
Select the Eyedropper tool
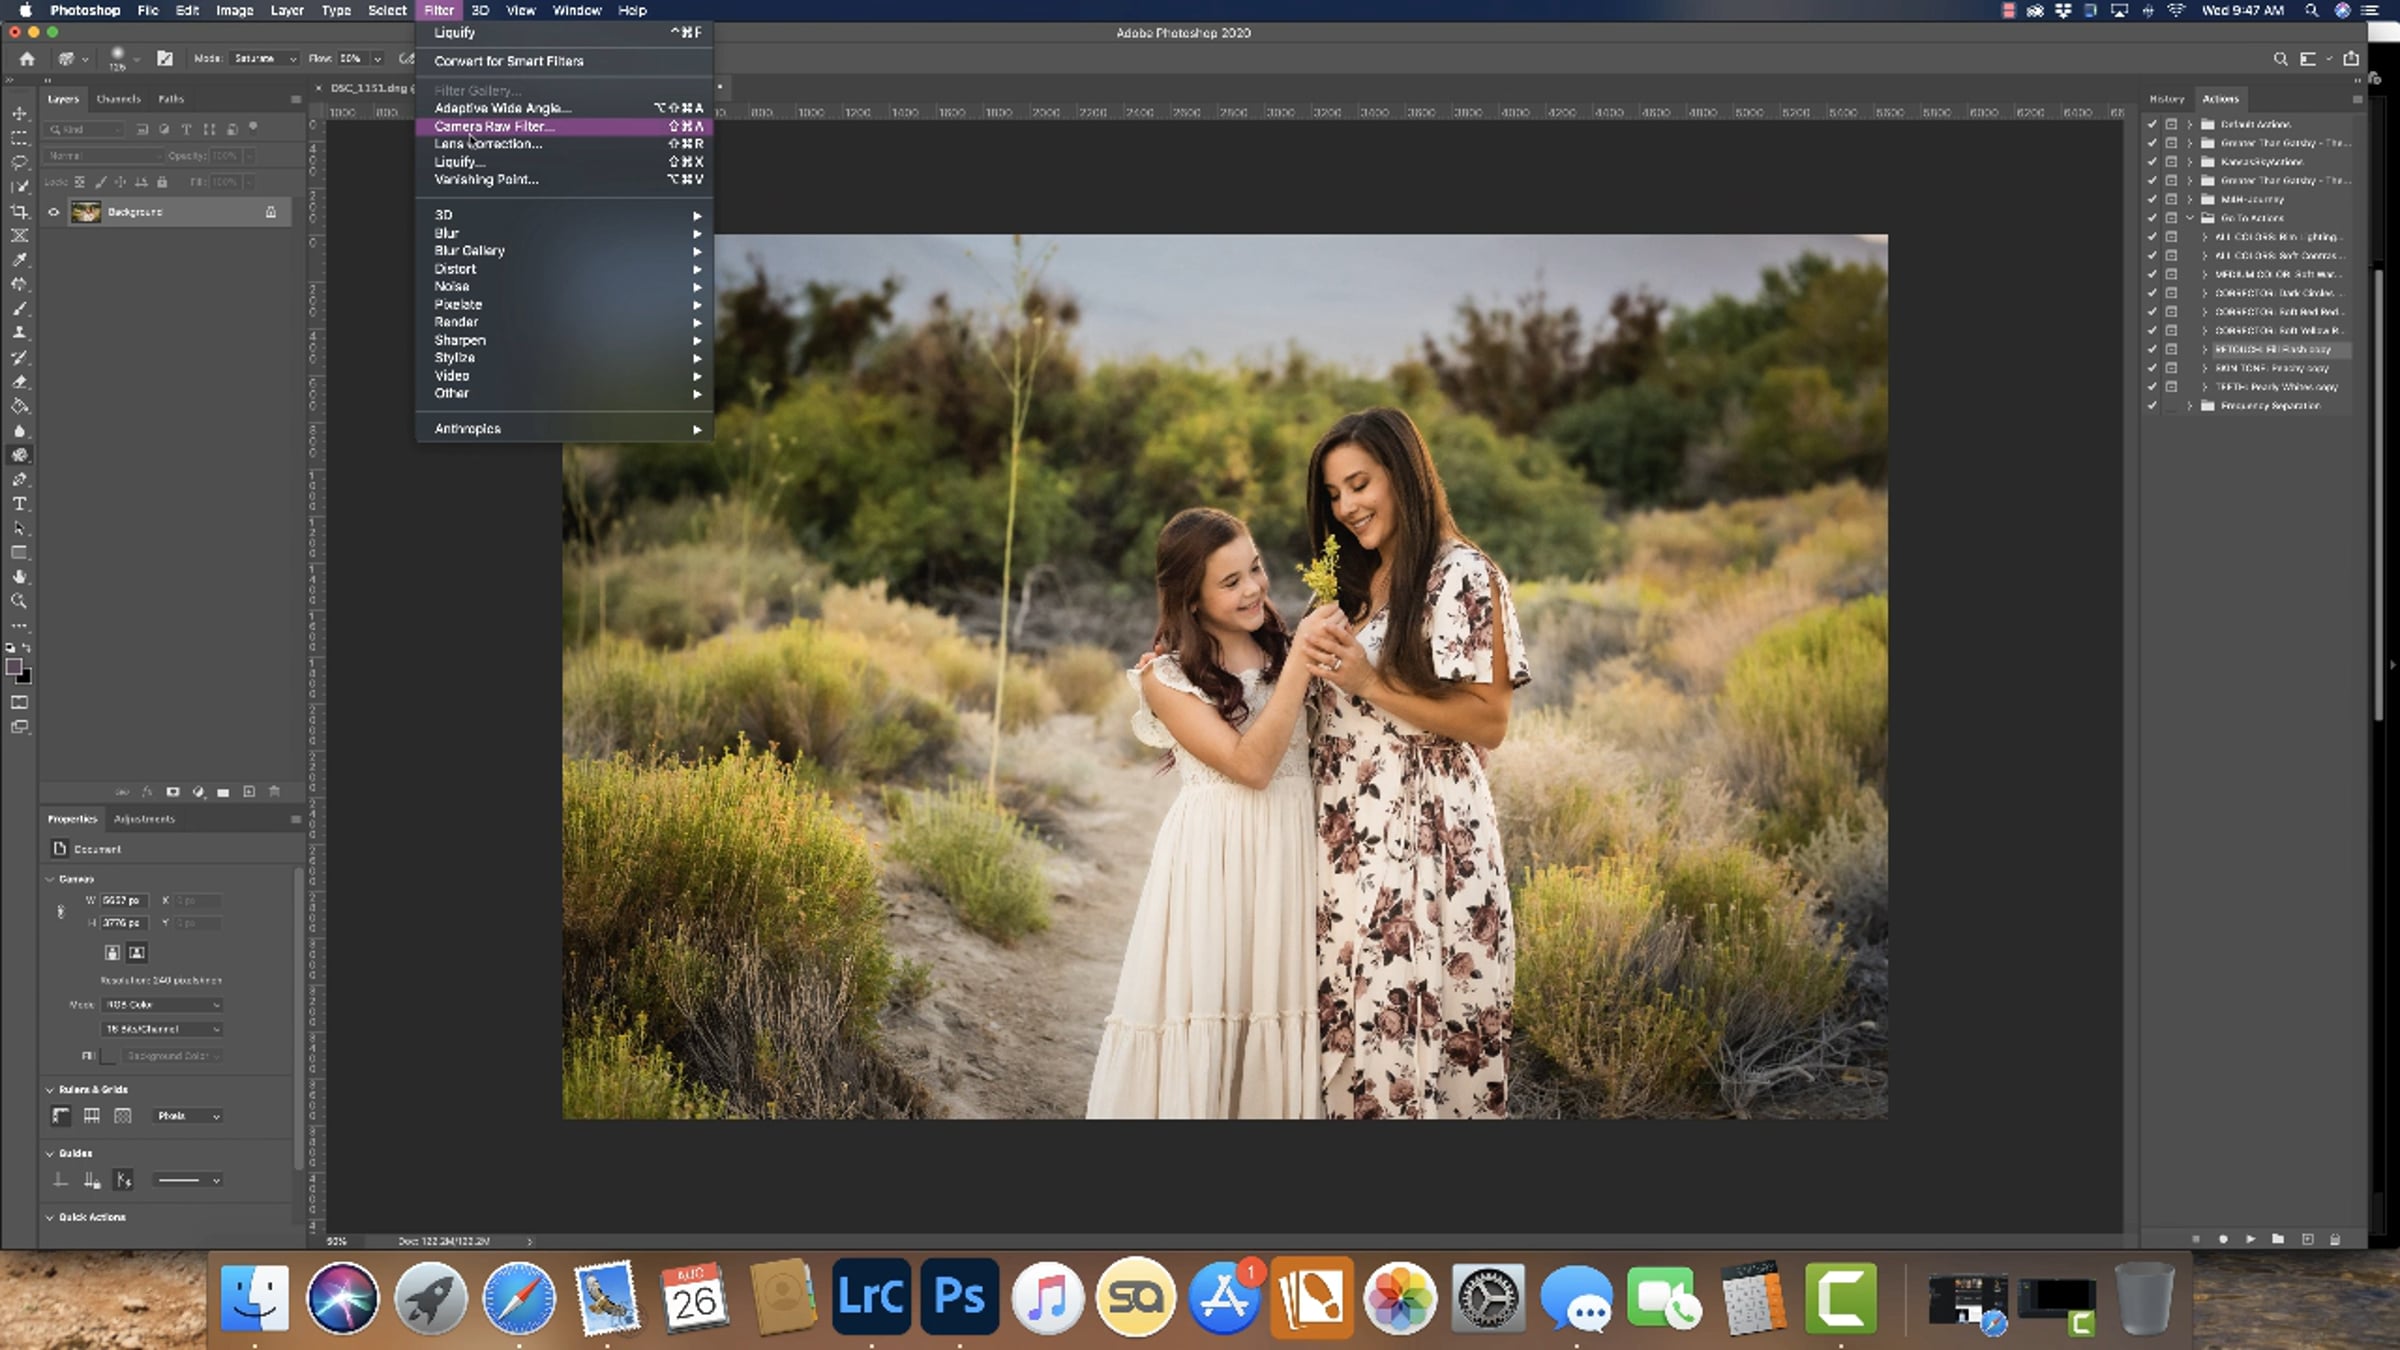click(19, 260)
